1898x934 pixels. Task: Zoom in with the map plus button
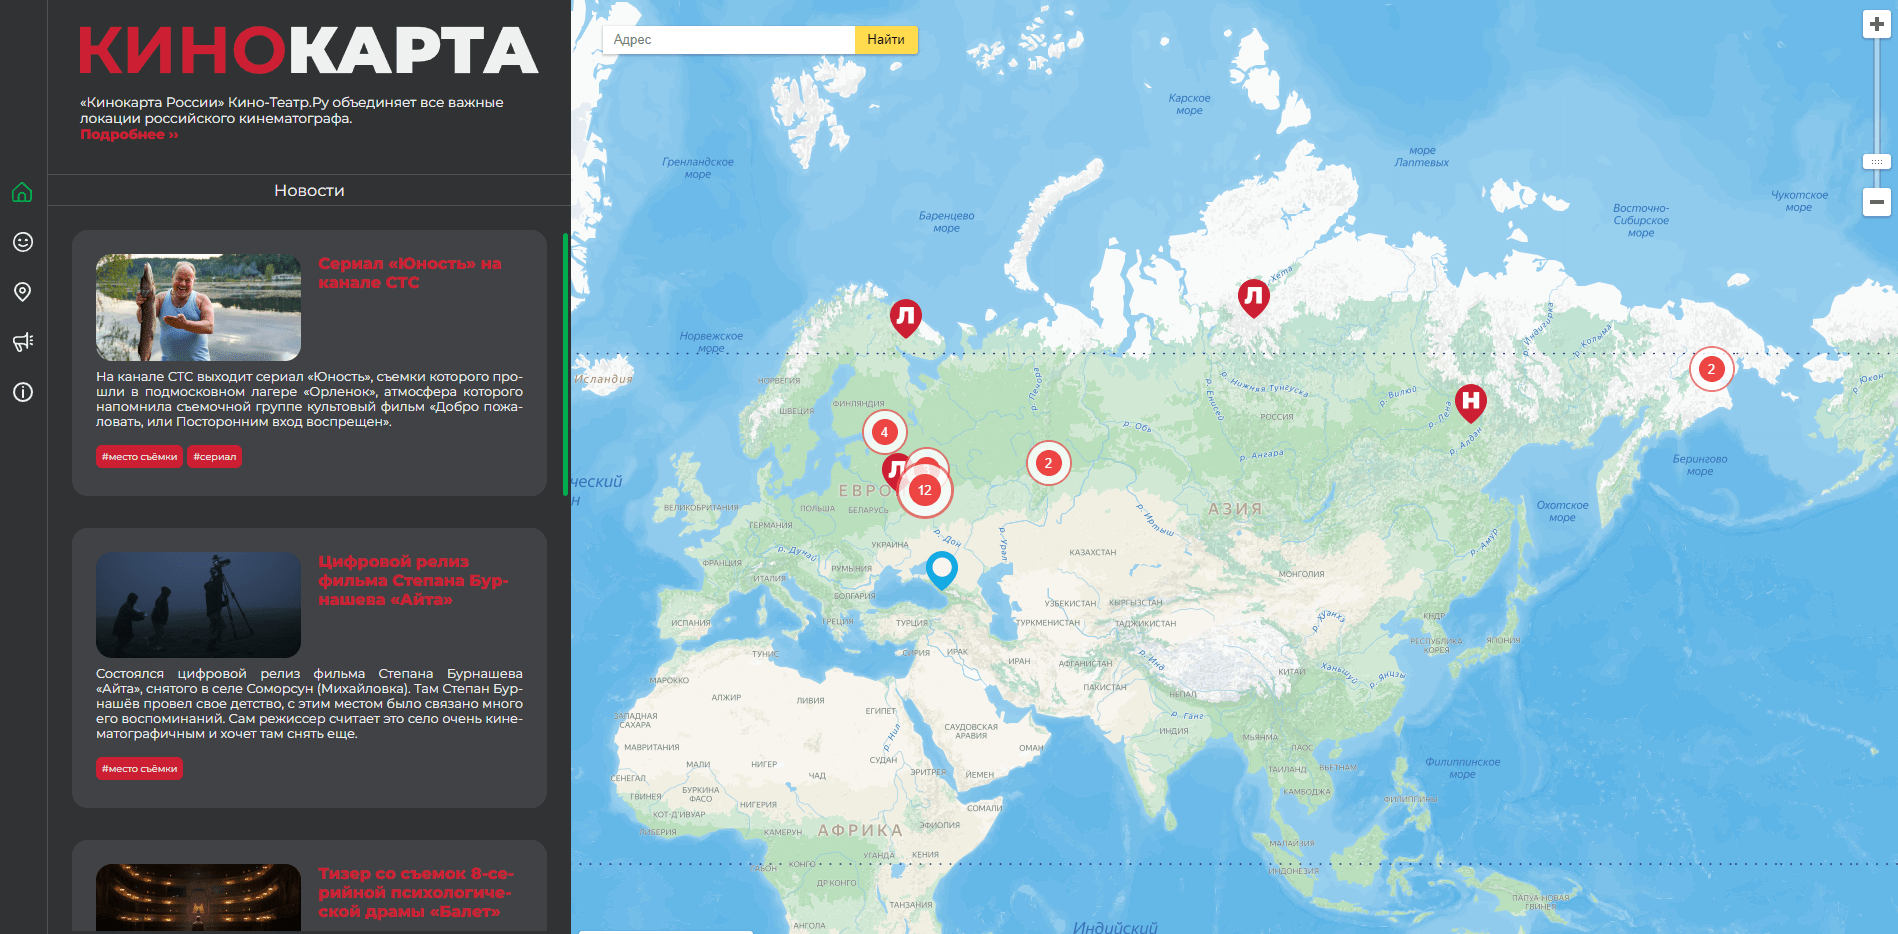click(1877, 25)
